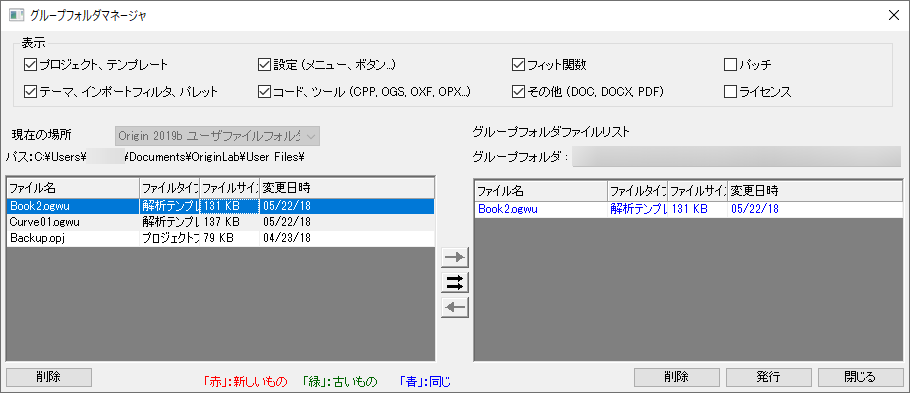Click the グループフォルダ path field
The image size is (910, 393).
(736, 157)
